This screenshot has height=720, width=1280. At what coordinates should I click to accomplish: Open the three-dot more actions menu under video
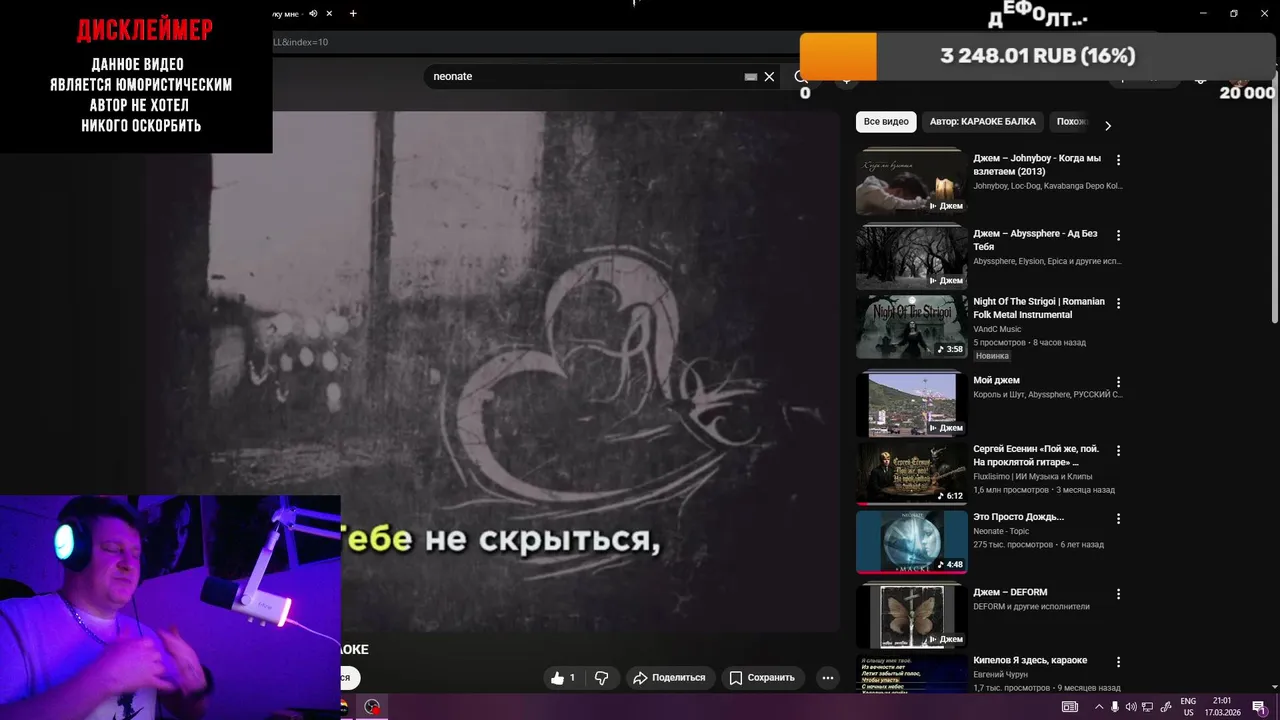pyautogui.click(x=827, y=678)
